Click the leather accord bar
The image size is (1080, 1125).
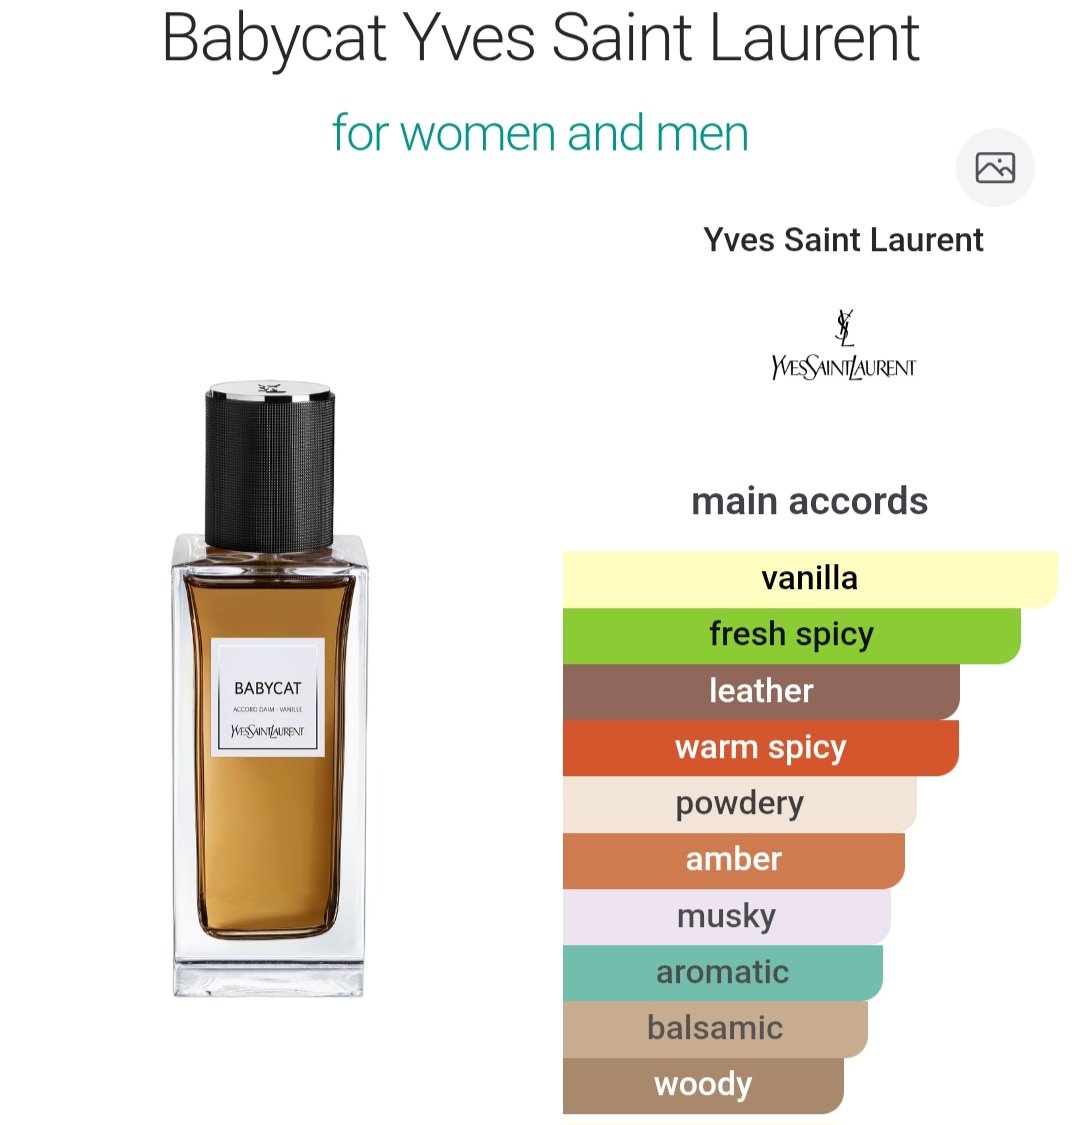tap(761, 692)
